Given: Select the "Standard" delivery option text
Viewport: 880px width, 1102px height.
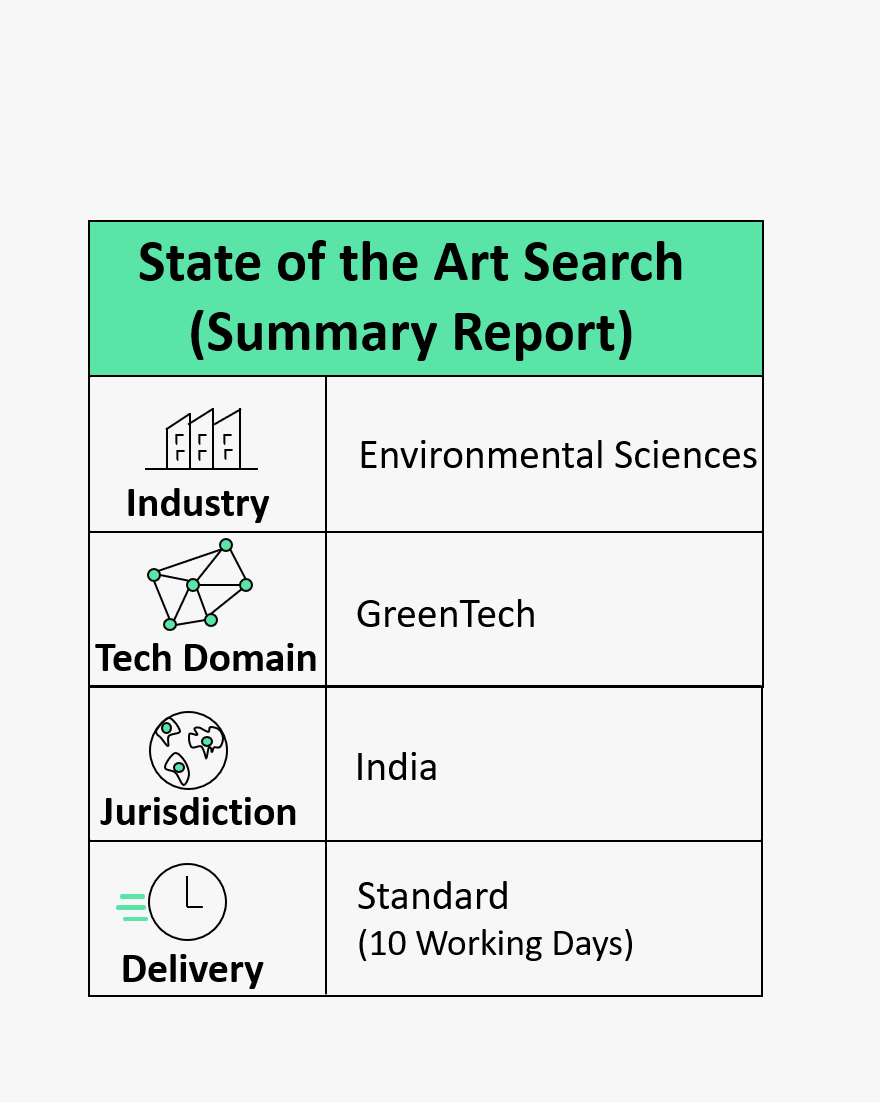Looking at the screenshot, I should click(x=433, y=896).
